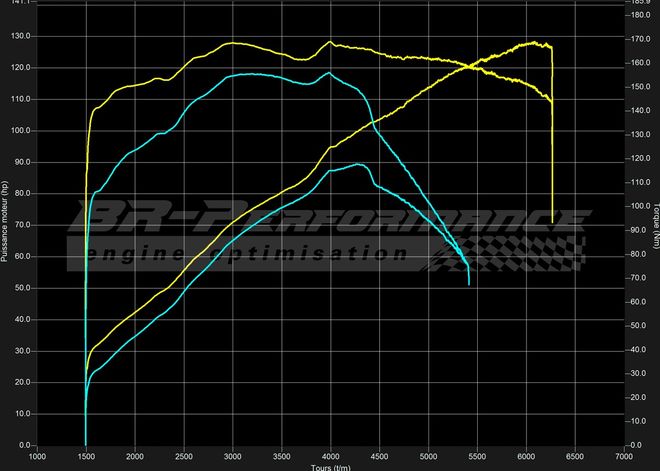The height and width of the screenshot is (471, 660).
Task: Click the 7000 label on the x-axis
Action: (x=624, y=457)
